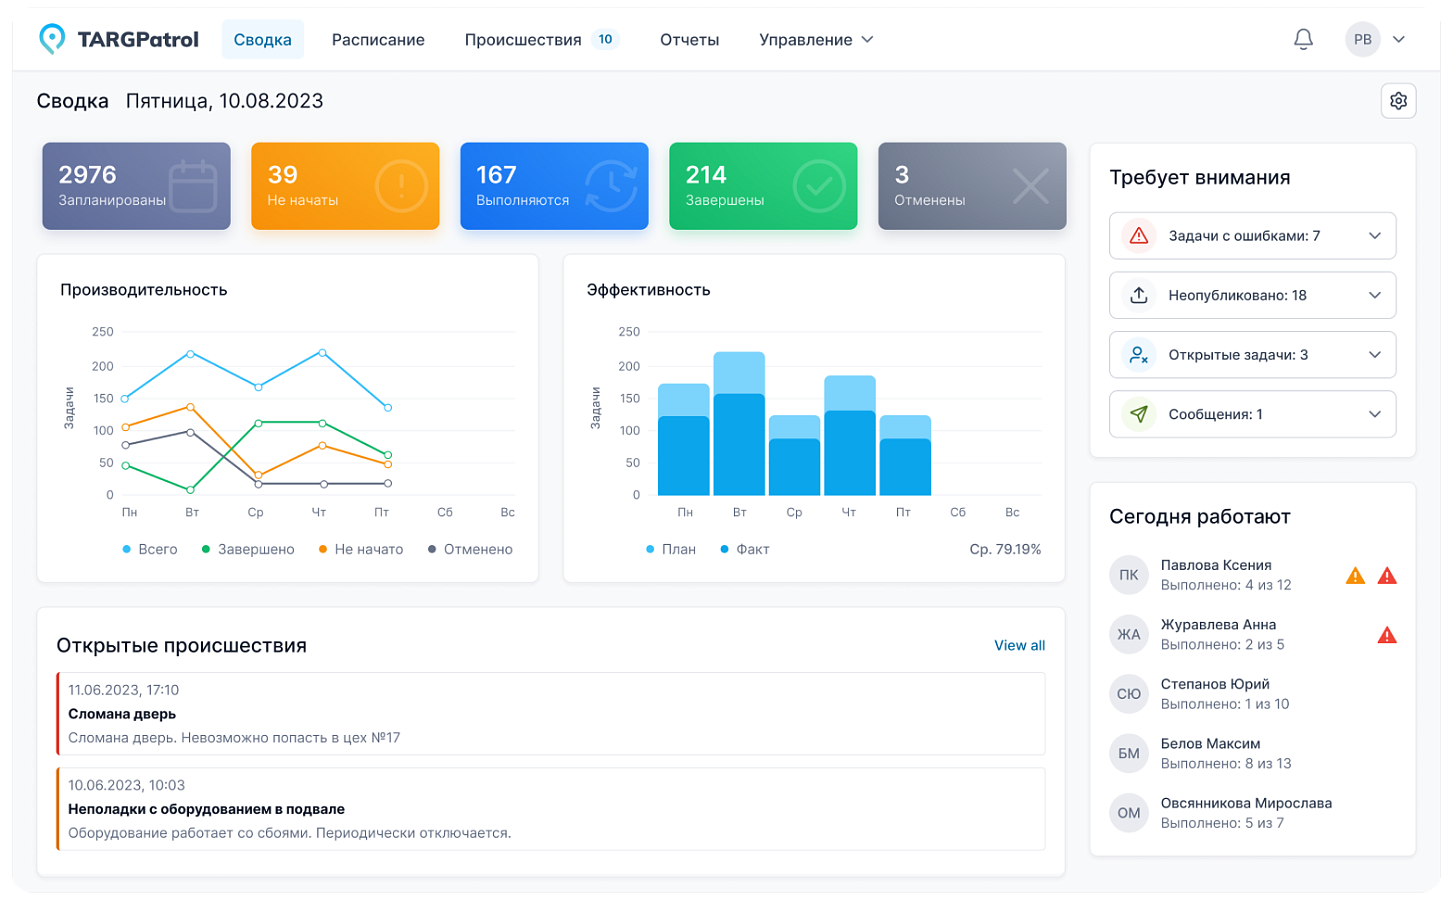Switch to the Расписание tab
Image resolution: width=1453 pixels, height=900 pixels.
pos(378,40)
